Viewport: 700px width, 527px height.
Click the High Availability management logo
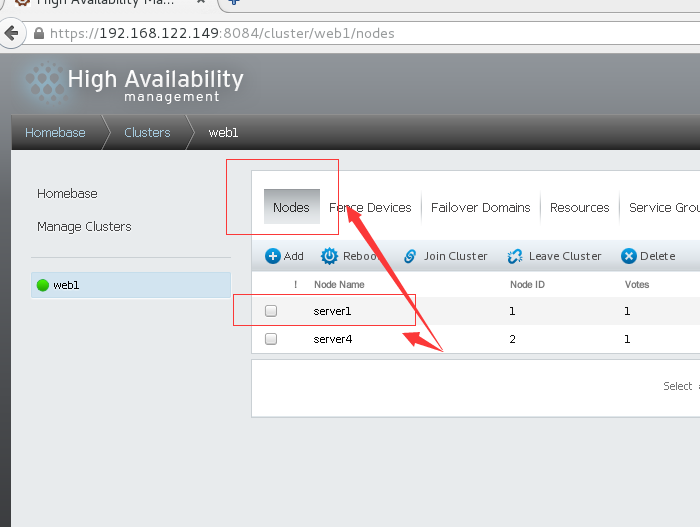(134, 84)
